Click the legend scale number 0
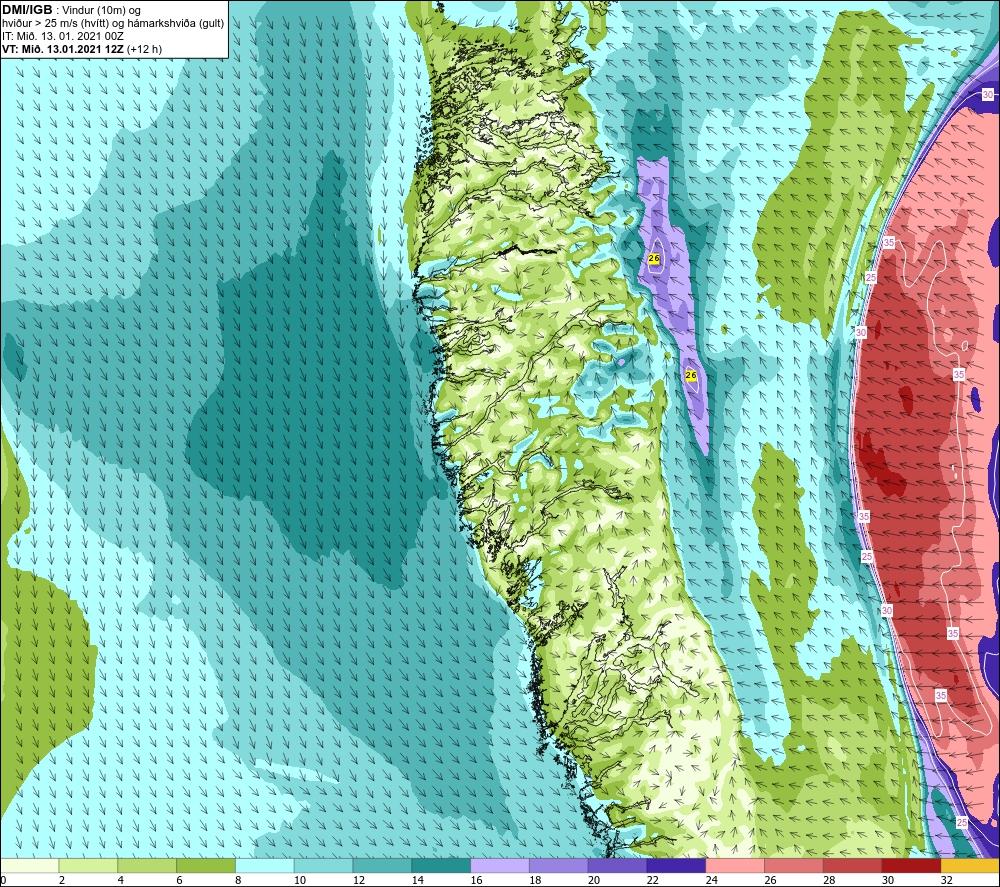Viewport: 1000px width, 887px height. [3, 880]
